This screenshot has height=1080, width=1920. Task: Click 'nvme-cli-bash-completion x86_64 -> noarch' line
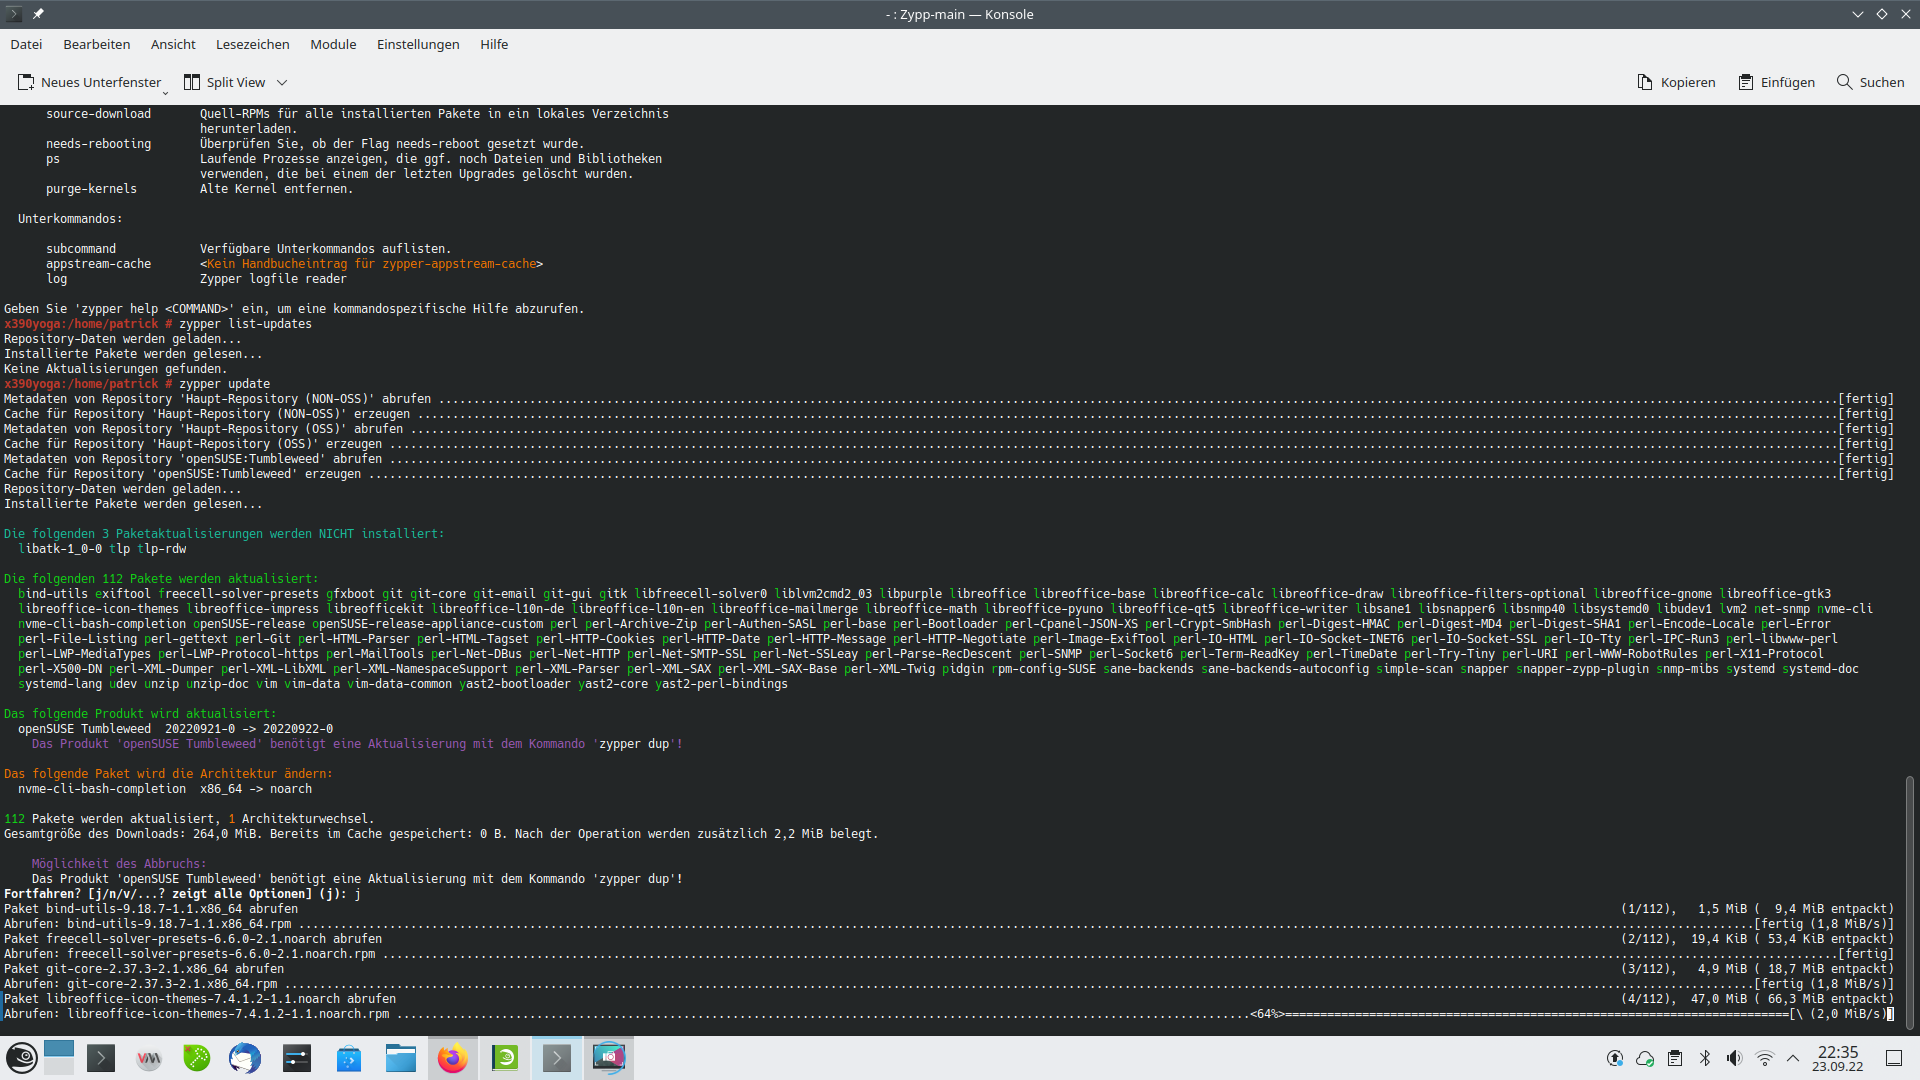coord(165,789)
